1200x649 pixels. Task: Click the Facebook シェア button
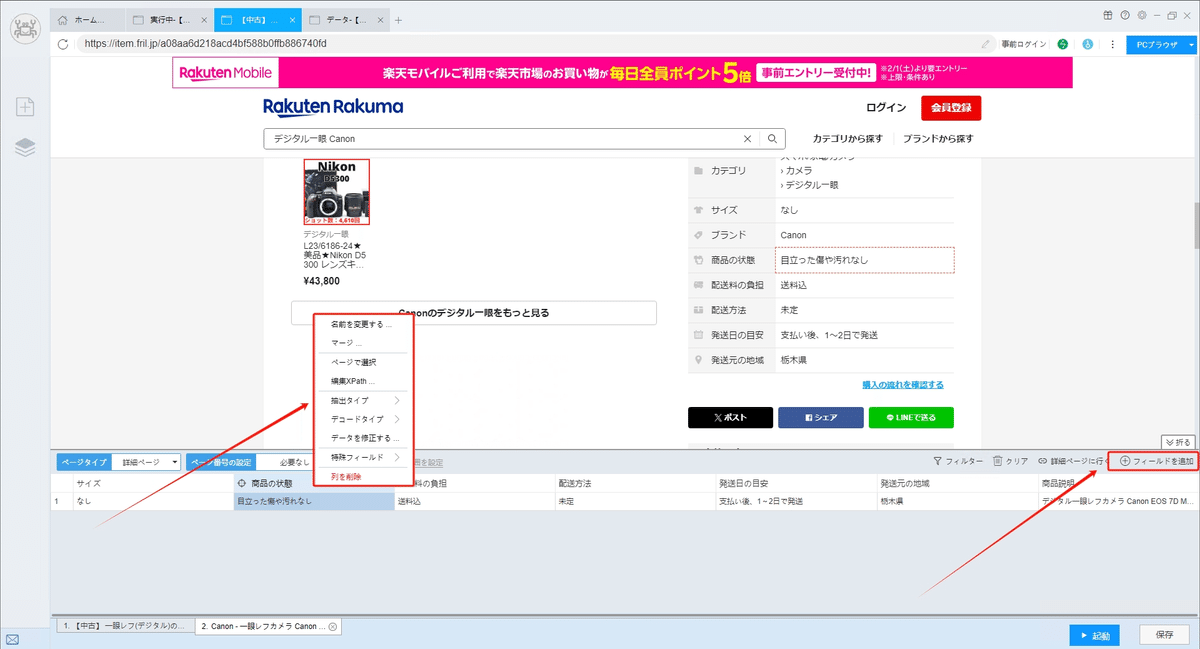(820, 418)
